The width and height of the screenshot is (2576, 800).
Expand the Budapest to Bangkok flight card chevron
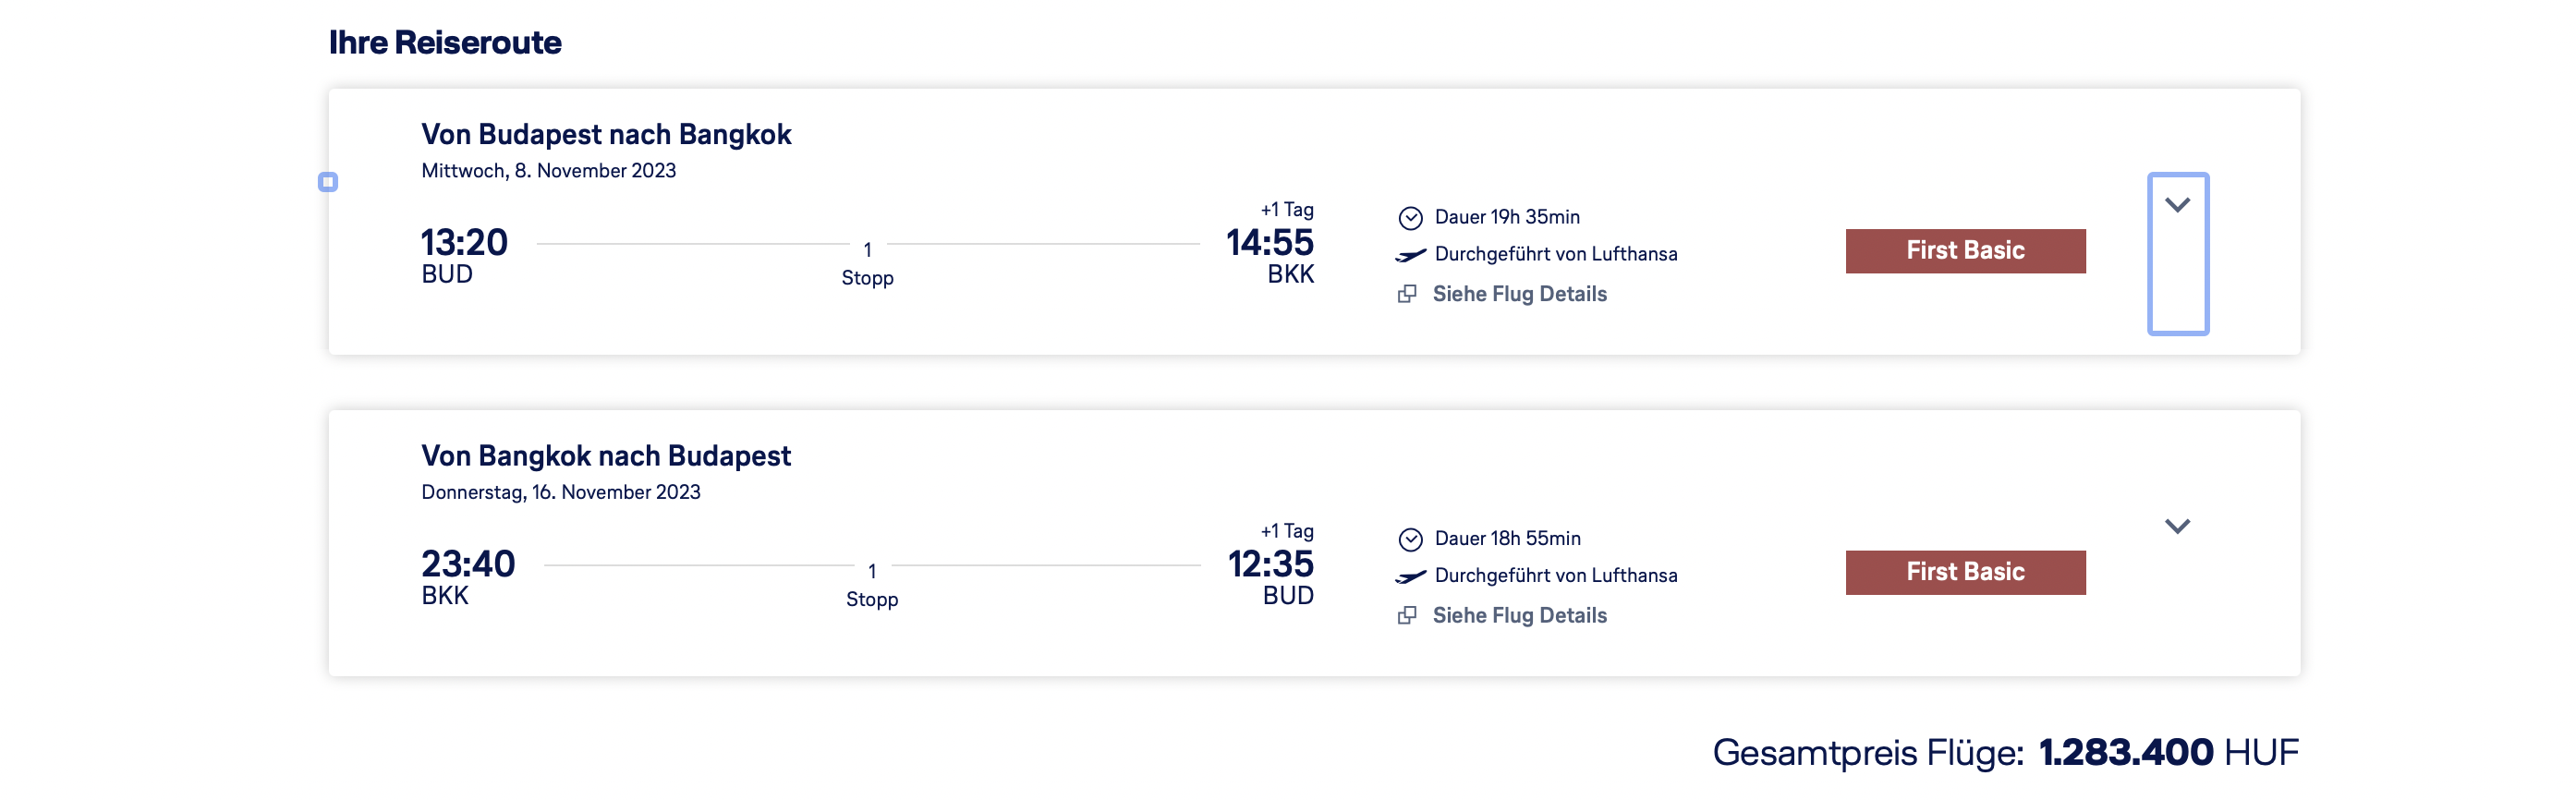(x=2177, y=205)
